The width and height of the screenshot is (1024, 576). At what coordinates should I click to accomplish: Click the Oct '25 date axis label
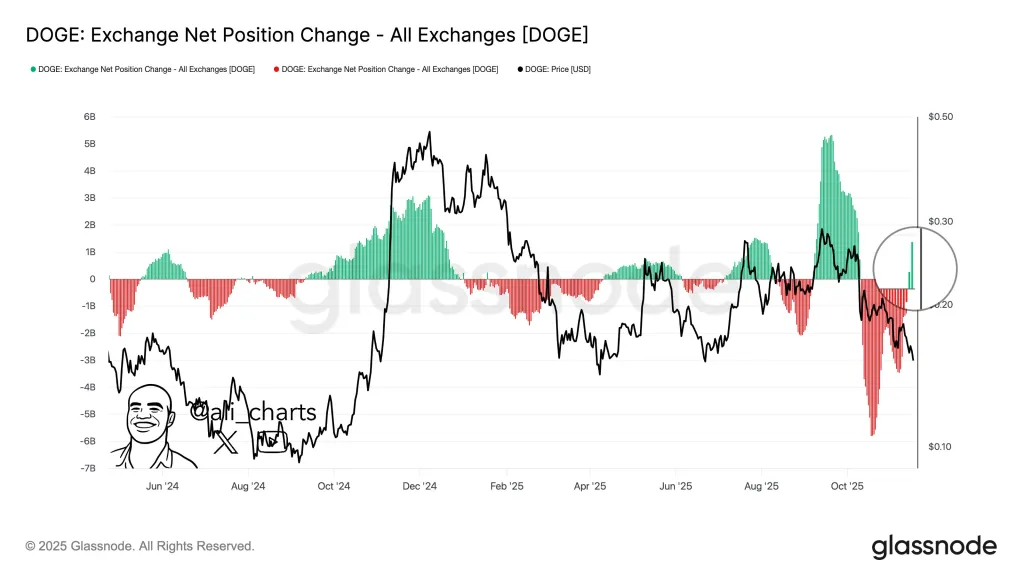tap(846, 486)
